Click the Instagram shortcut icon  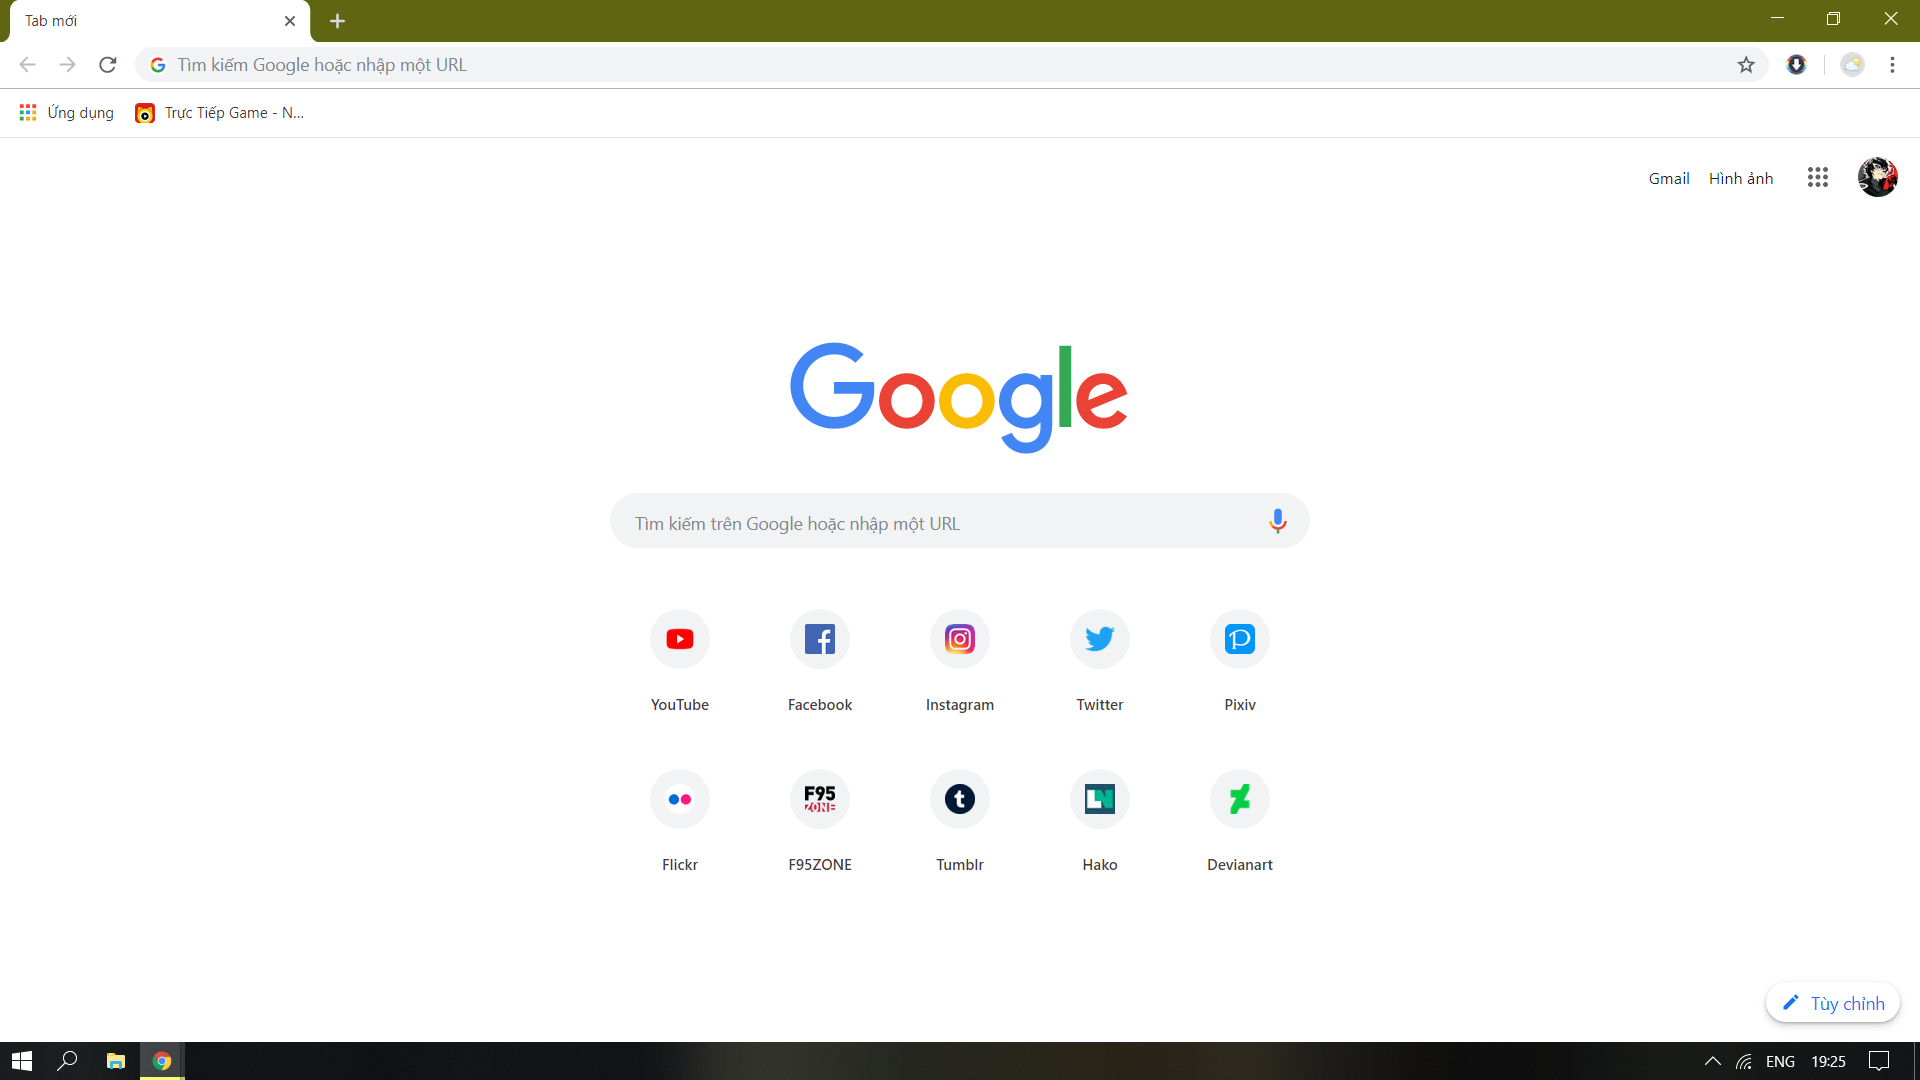click(x=959, y=638)
